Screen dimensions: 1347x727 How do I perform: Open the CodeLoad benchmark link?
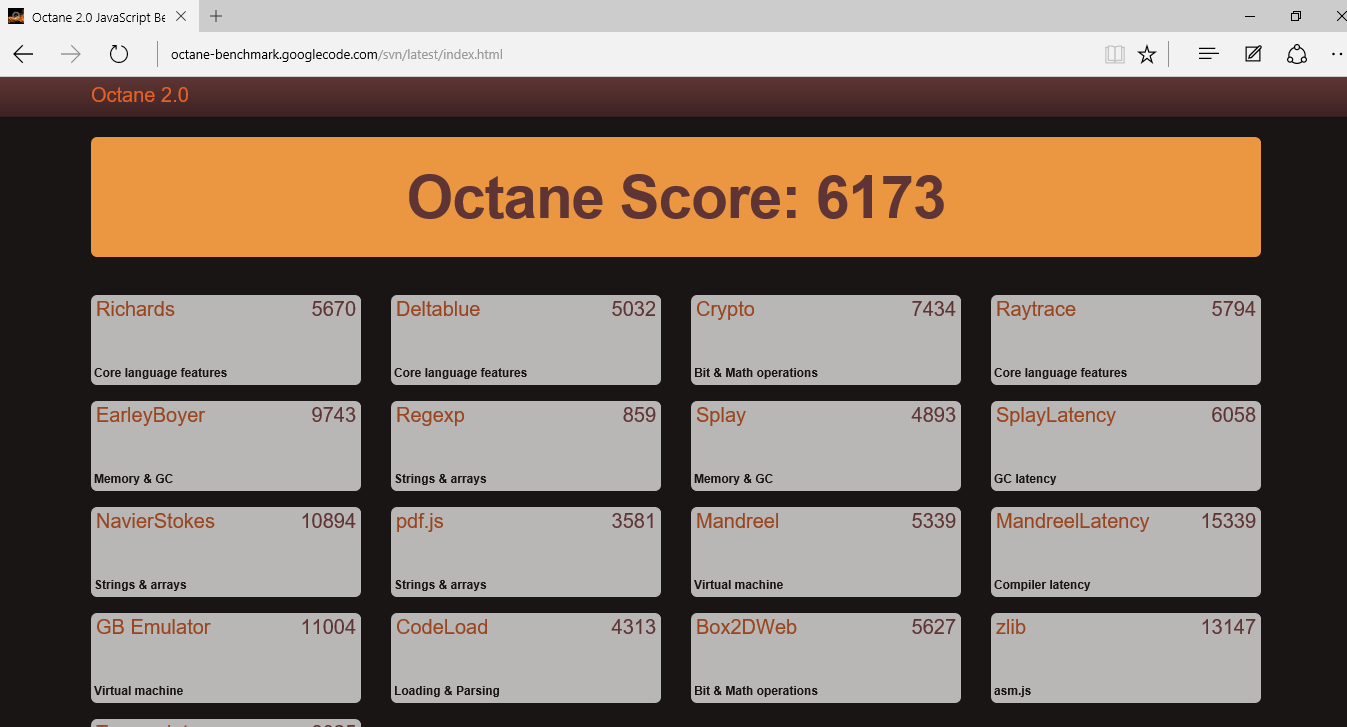point(442,627)
